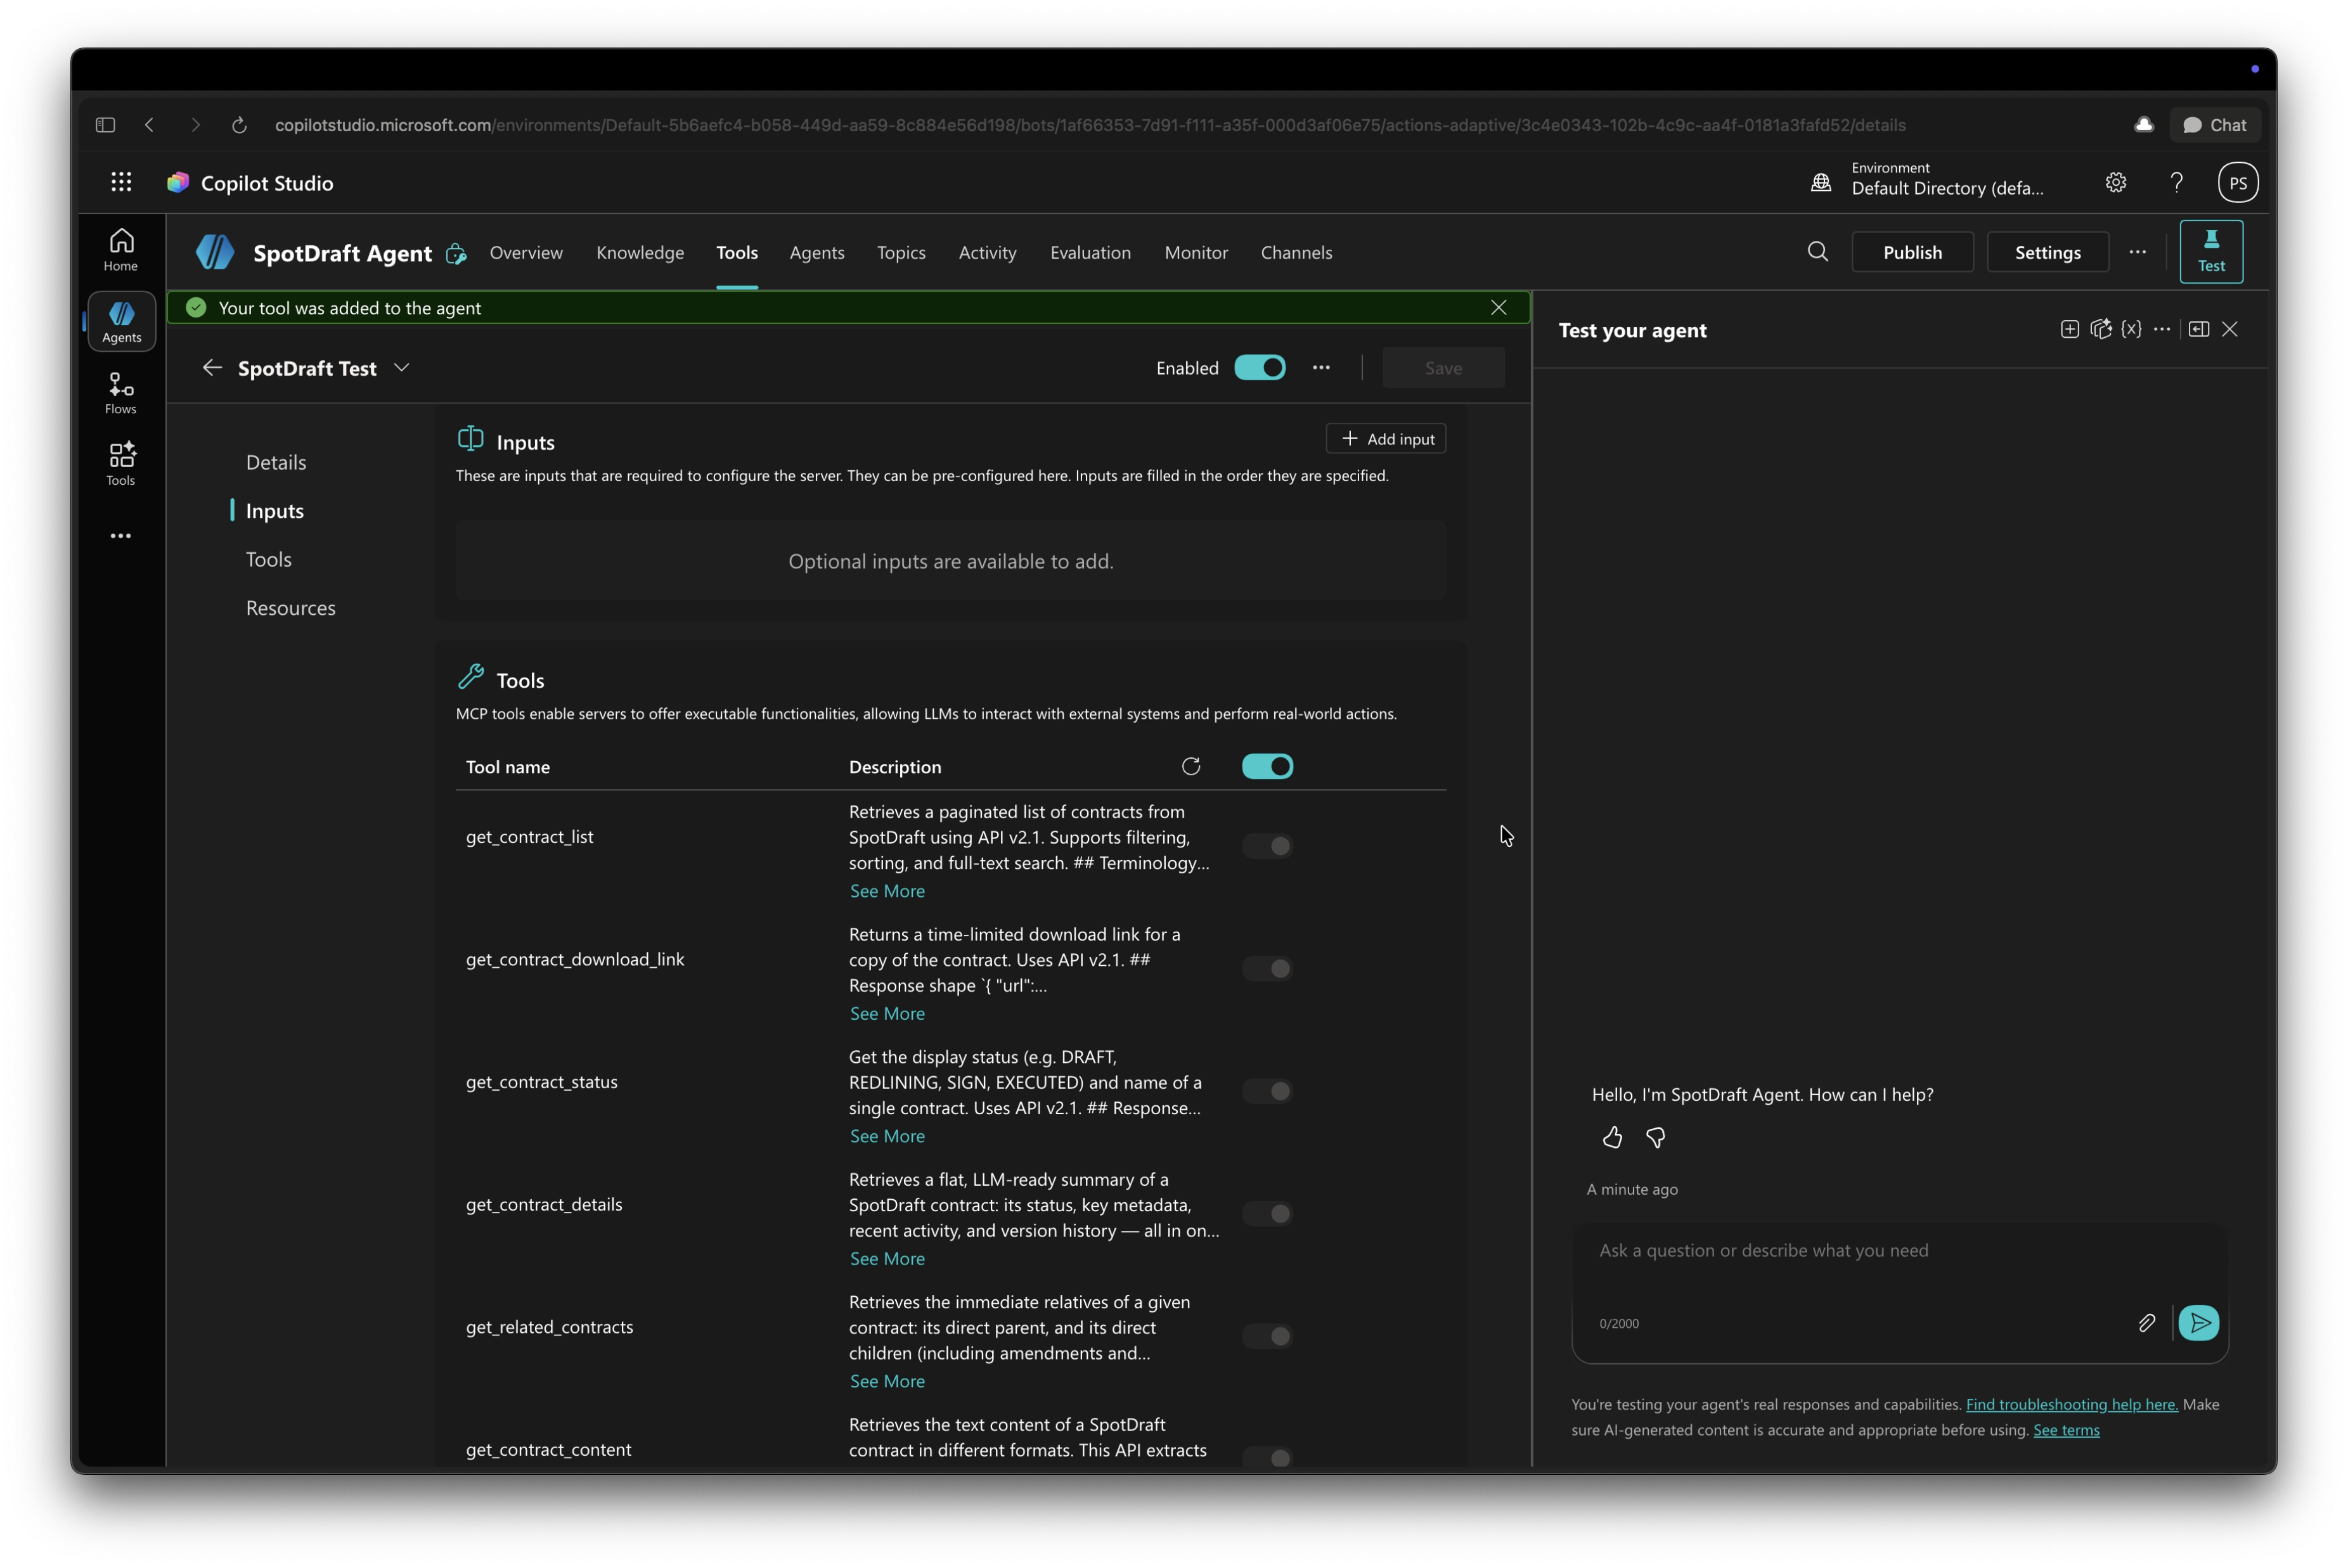Open the browser Chat button
The height and width of the screenshot is (1568, 2348).
coord(2214,125)
